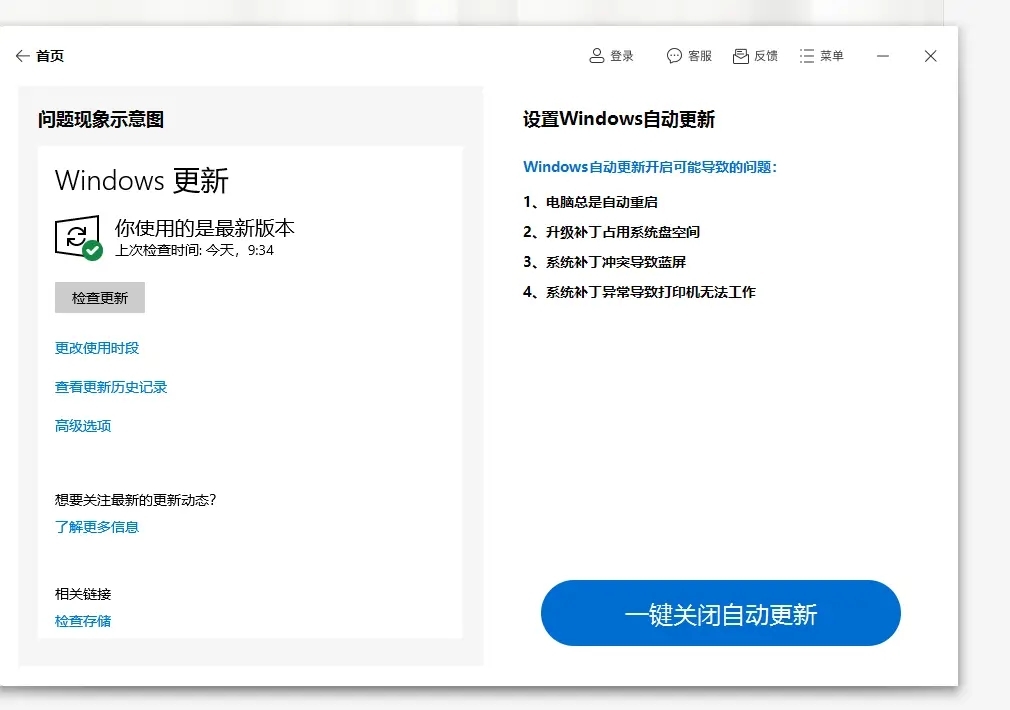Minimize the window with the dash button
The height and width of the screenshot is (710, 1010).
coord(883,56)
